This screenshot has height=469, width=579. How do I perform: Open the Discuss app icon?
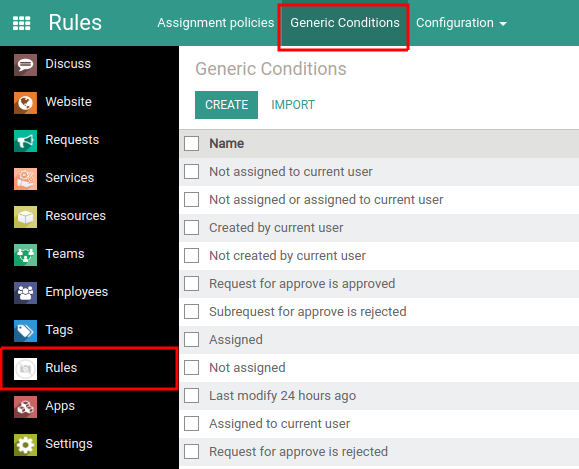click(x=25, y=65)
